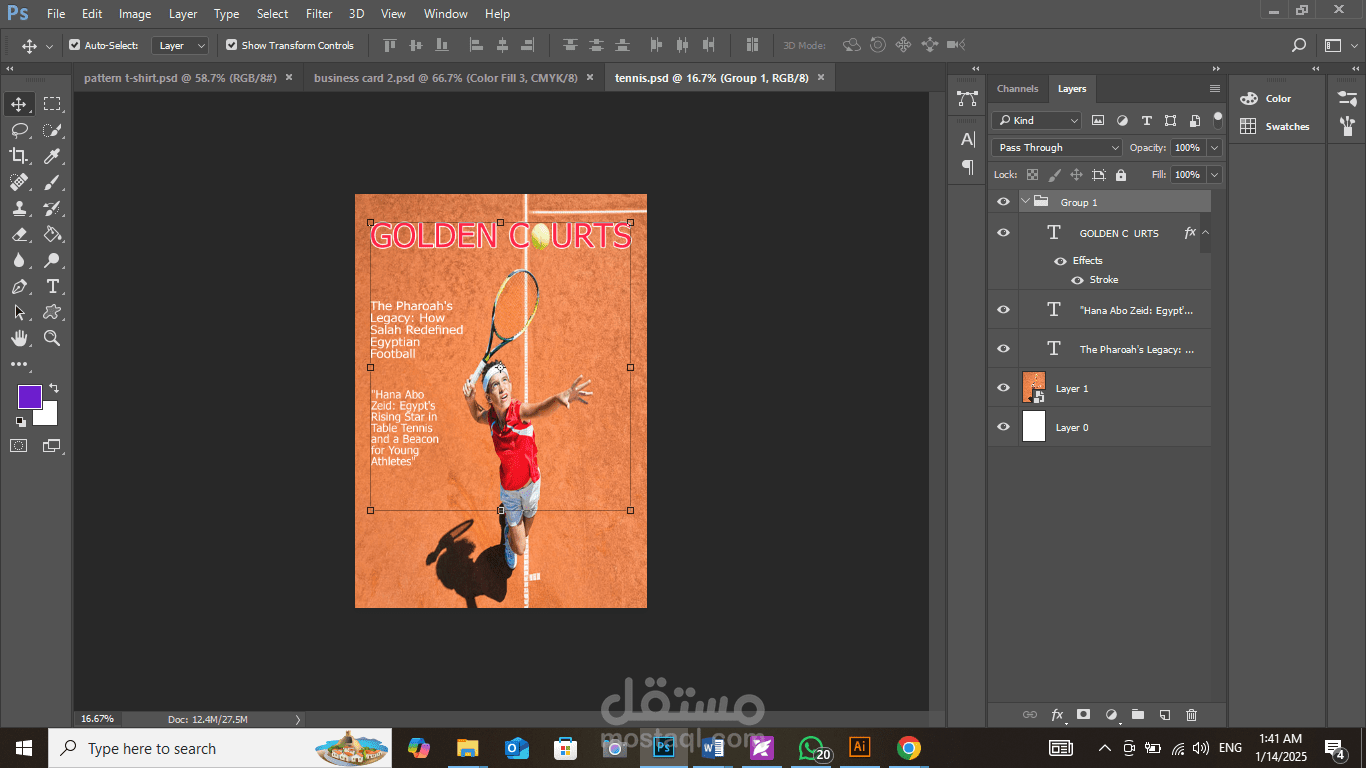Pick the Eraser tool
This screenshot has height=768, width=1366.
19,235
